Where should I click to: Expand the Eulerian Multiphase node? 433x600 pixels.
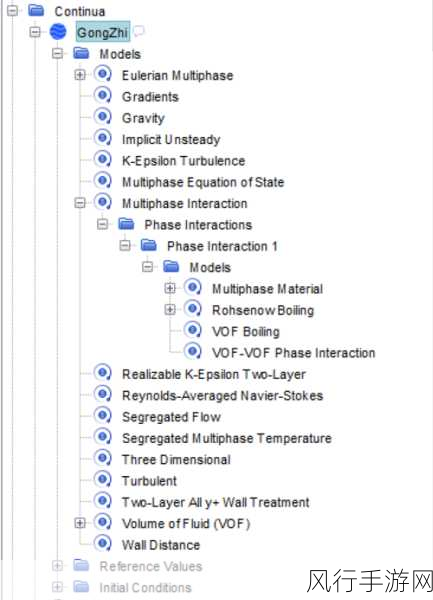coord(80,74)
